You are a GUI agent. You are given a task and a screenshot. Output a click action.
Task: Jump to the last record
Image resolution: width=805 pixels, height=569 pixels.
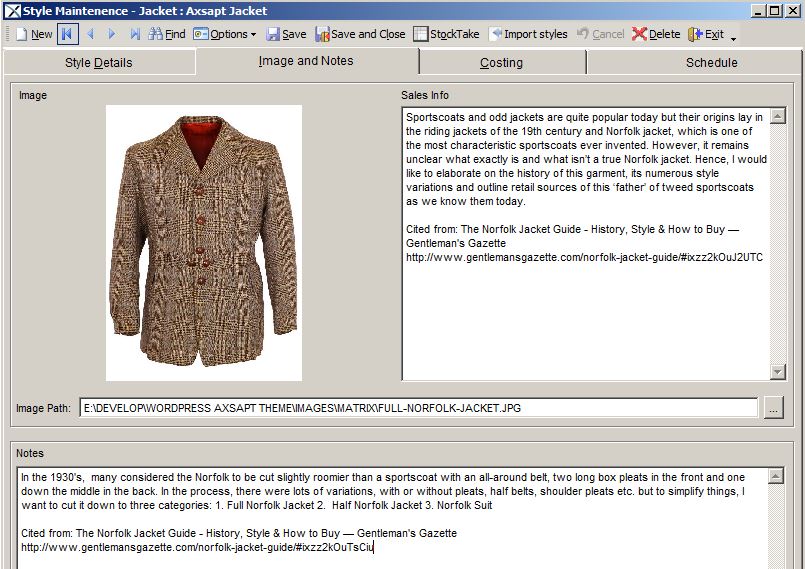point(135,34)
